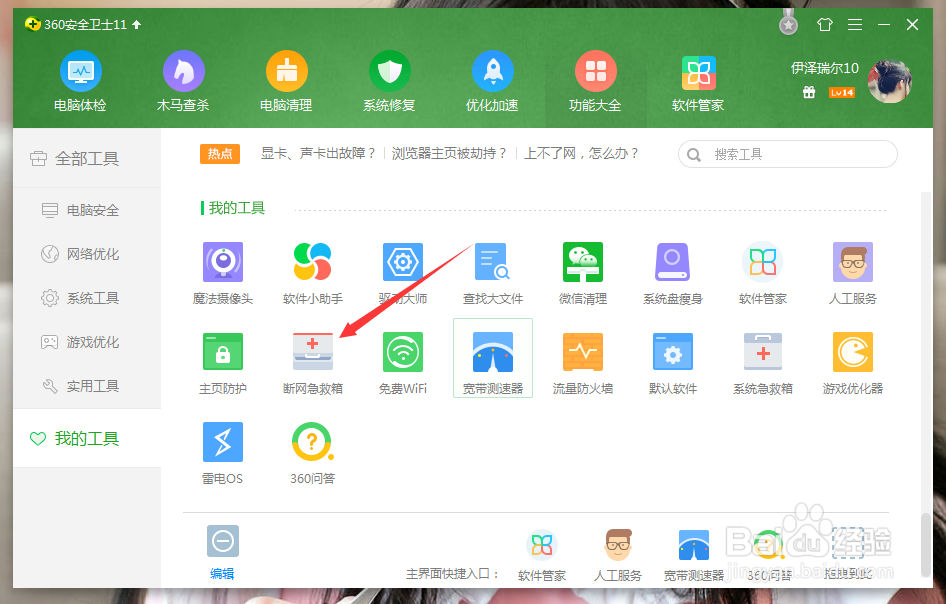Launch the 流量防火墙 tool

point(583,363)
